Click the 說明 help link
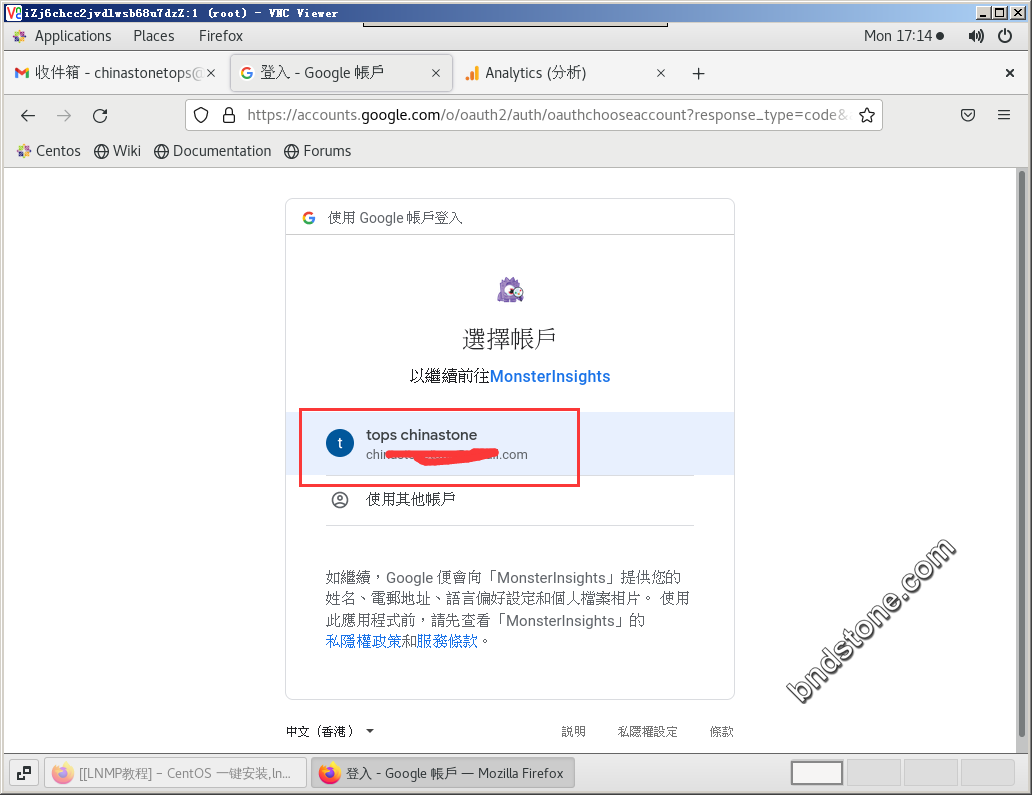This screenshot has width=1032, height=795. point(573,731)
